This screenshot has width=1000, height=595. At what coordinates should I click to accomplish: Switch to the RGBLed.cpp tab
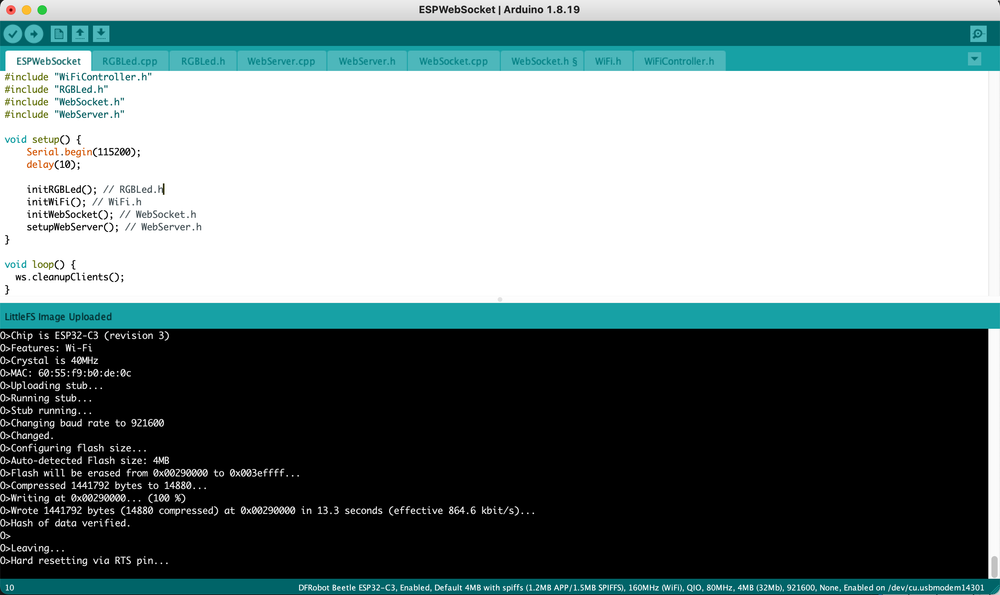[x=130, y=61]
